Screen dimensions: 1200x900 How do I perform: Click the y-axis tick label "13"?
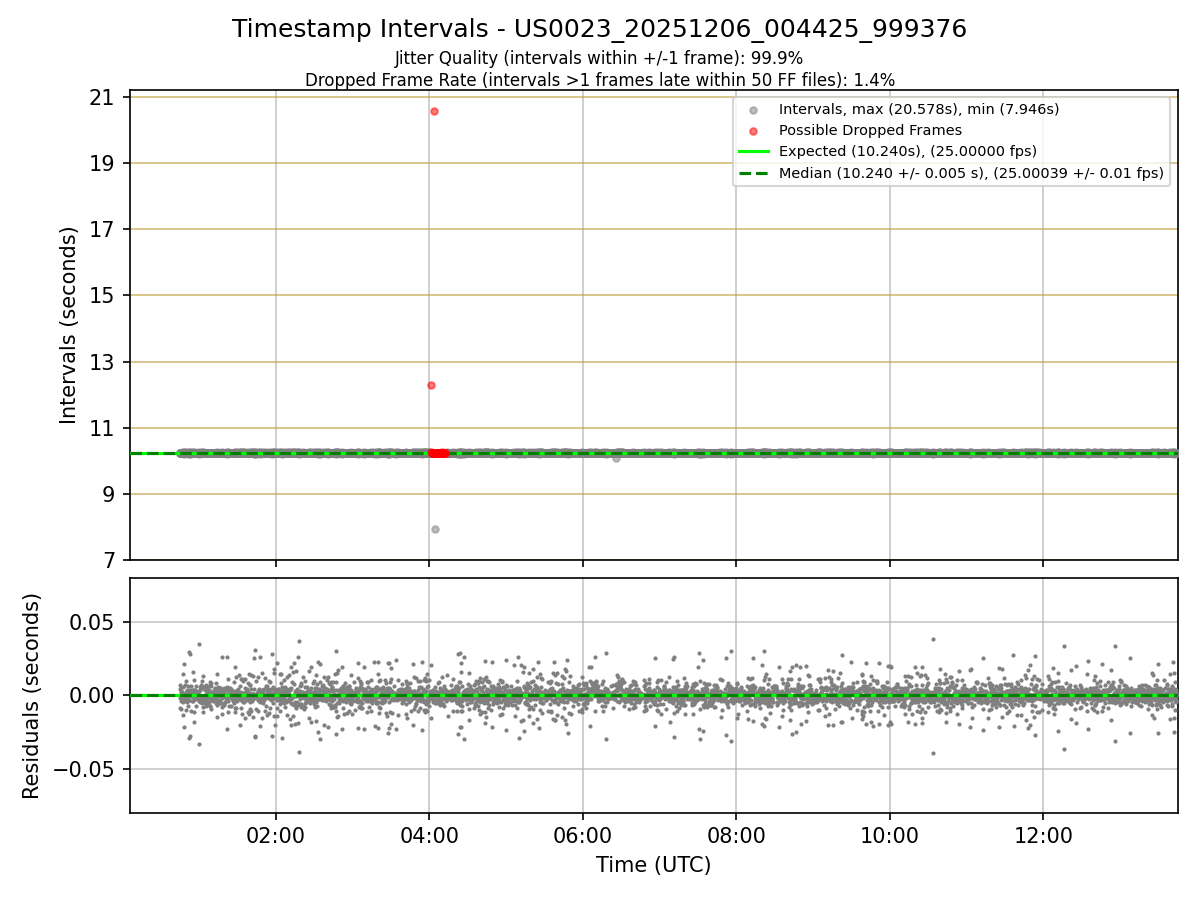click(100, 362)
